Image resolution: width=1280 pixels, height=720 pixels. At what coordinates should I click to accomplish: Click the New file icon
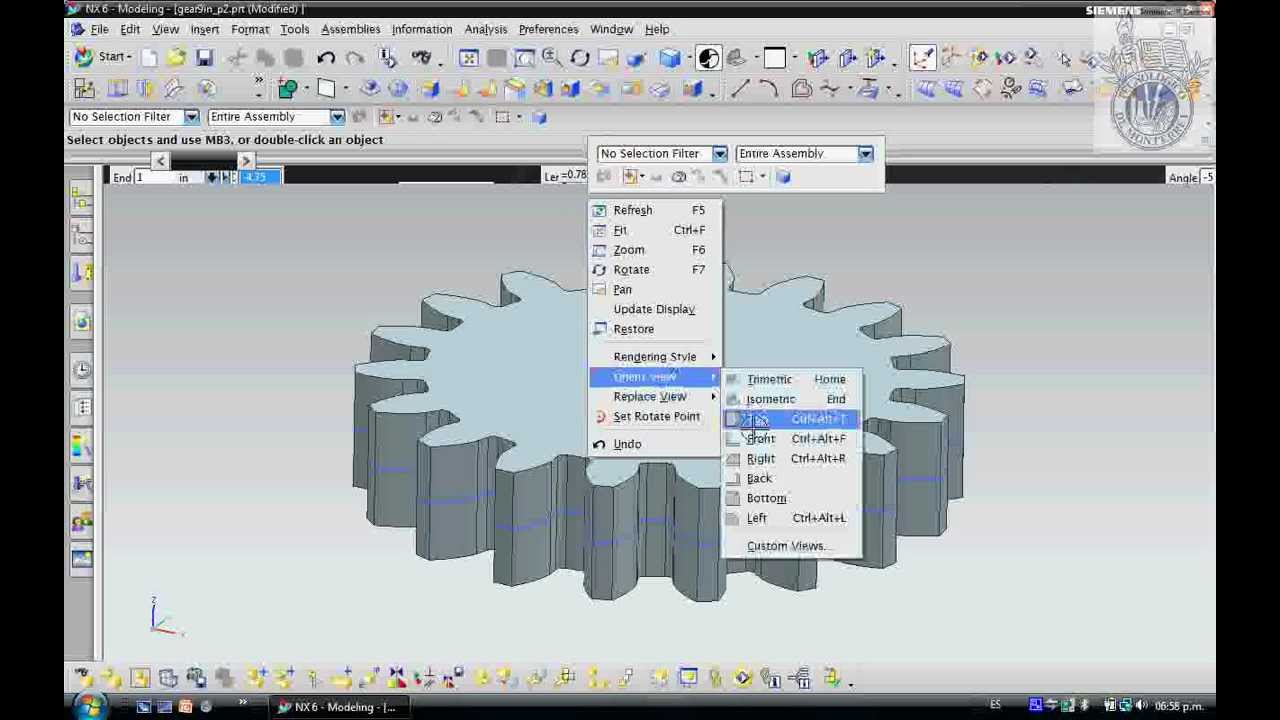tap(150, 58)
